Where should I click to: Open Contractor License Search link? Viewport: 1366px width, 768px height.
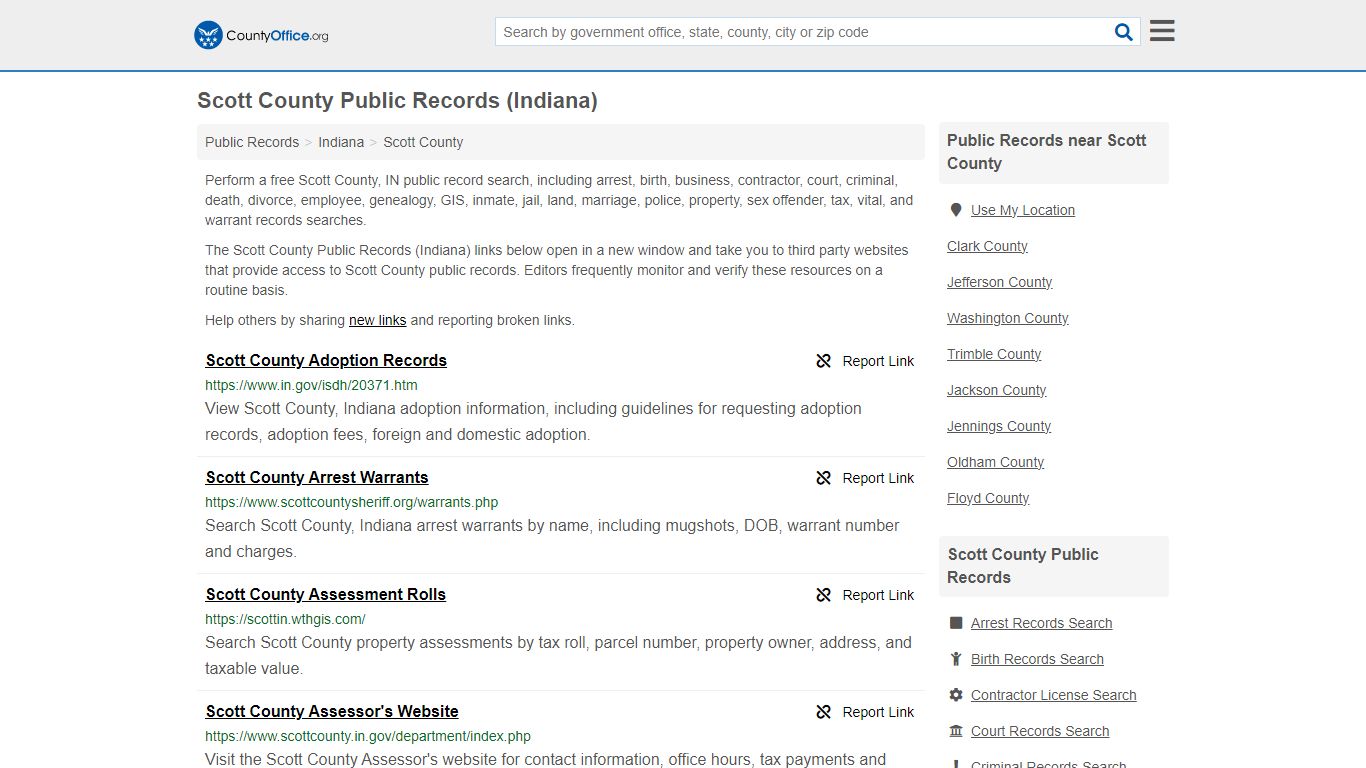click(x=1053, y=695)
